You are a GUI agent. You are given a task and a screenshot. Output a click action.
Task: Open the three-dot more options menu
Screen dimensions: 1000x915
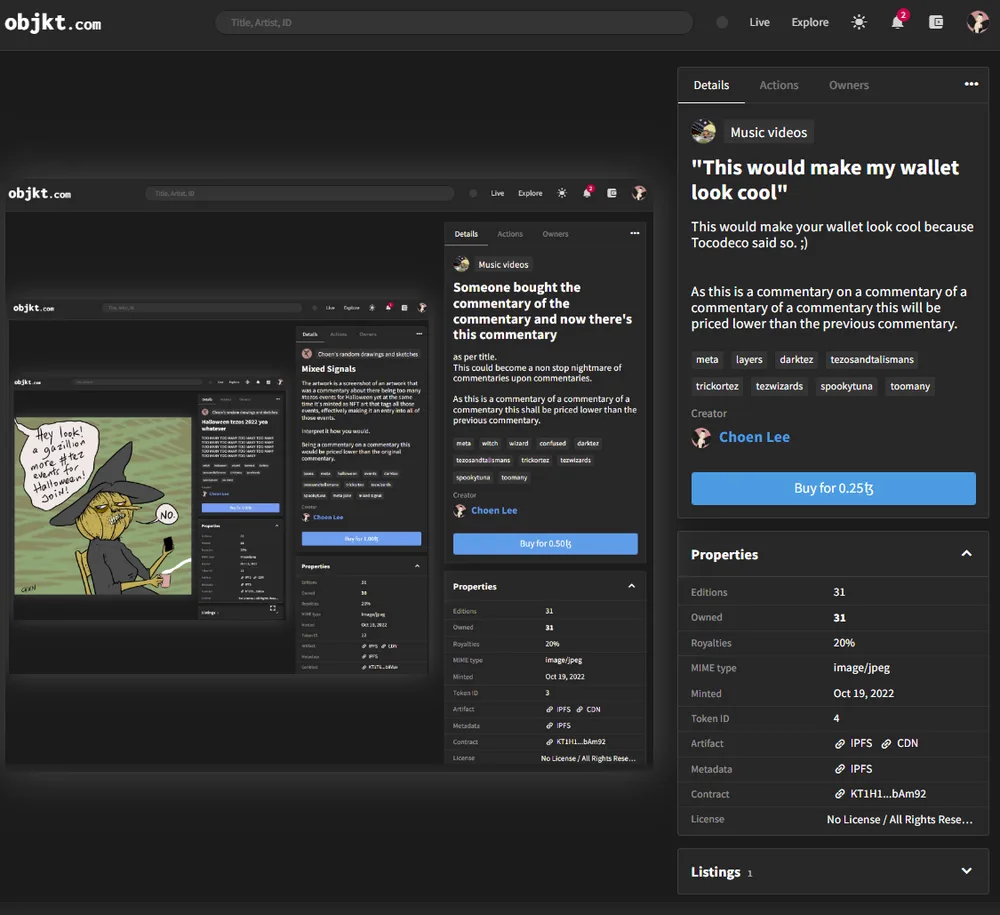tap(971, 84)
